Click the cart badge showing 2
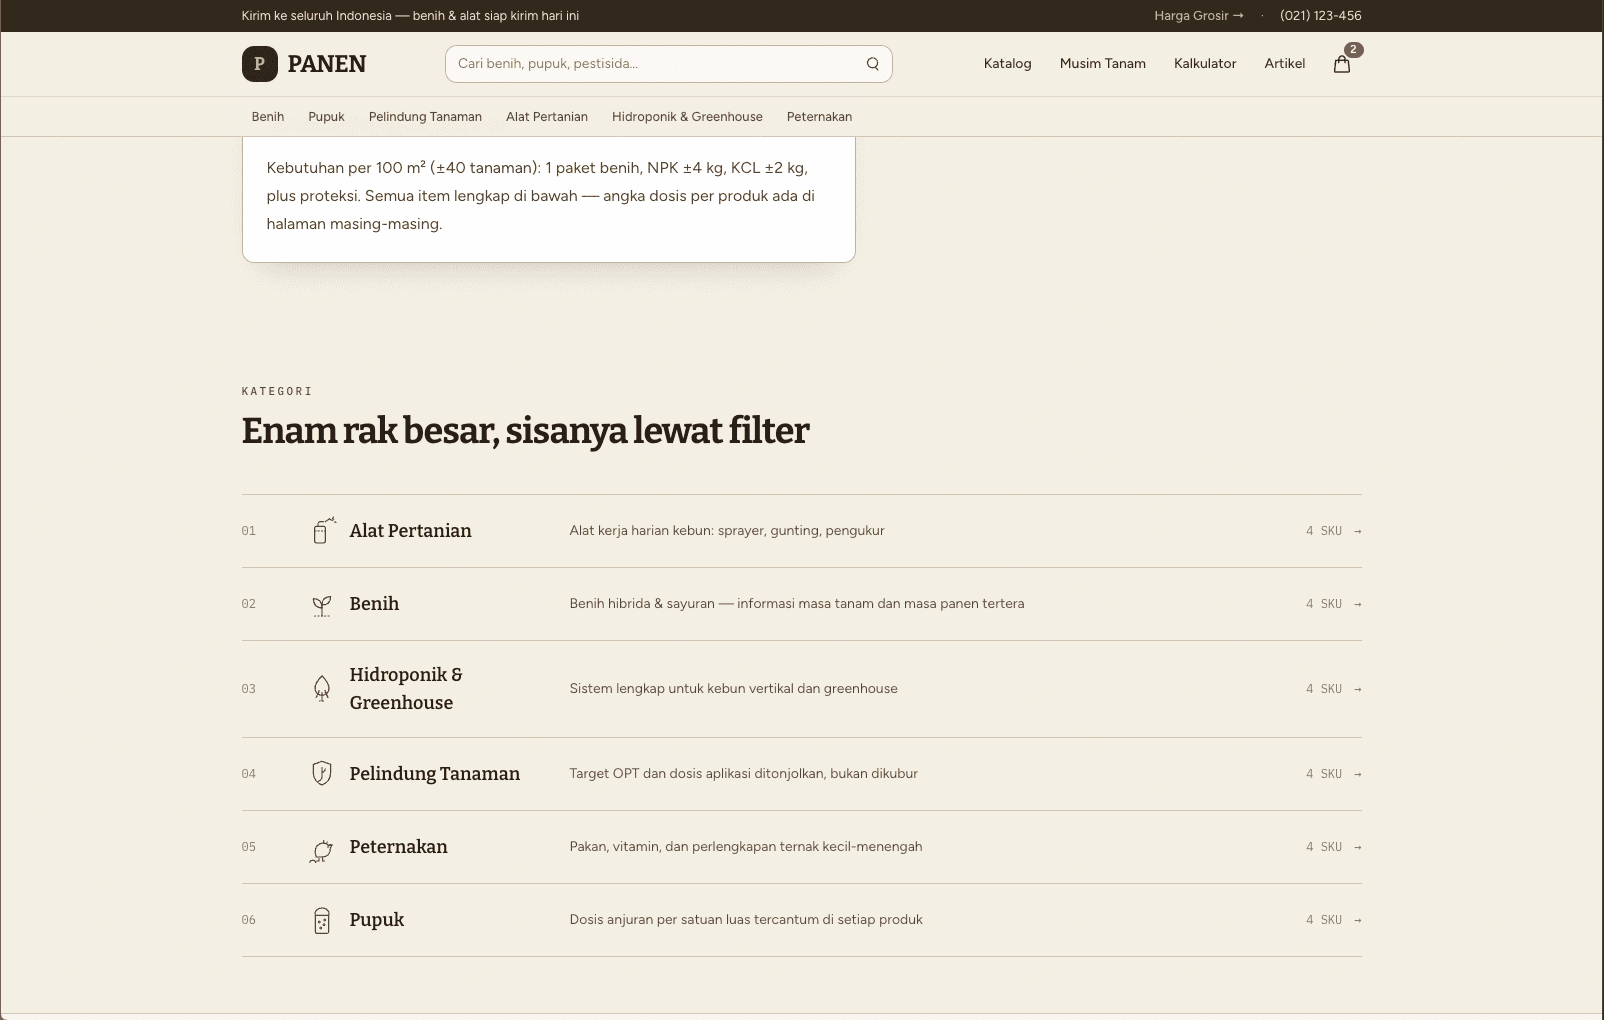The height and width of the screenshot is (1020, 1604). click(x=1353, y=49)
